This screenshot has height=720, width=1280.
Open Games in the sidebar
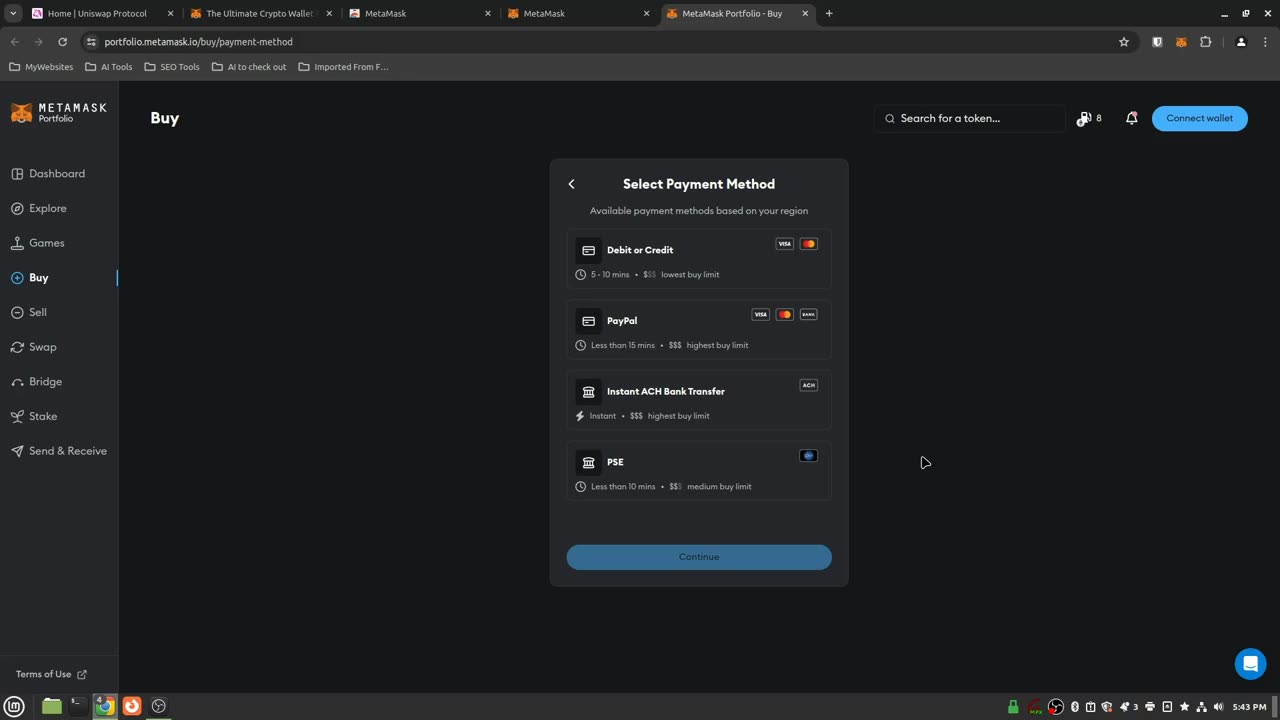pos(38,243)
